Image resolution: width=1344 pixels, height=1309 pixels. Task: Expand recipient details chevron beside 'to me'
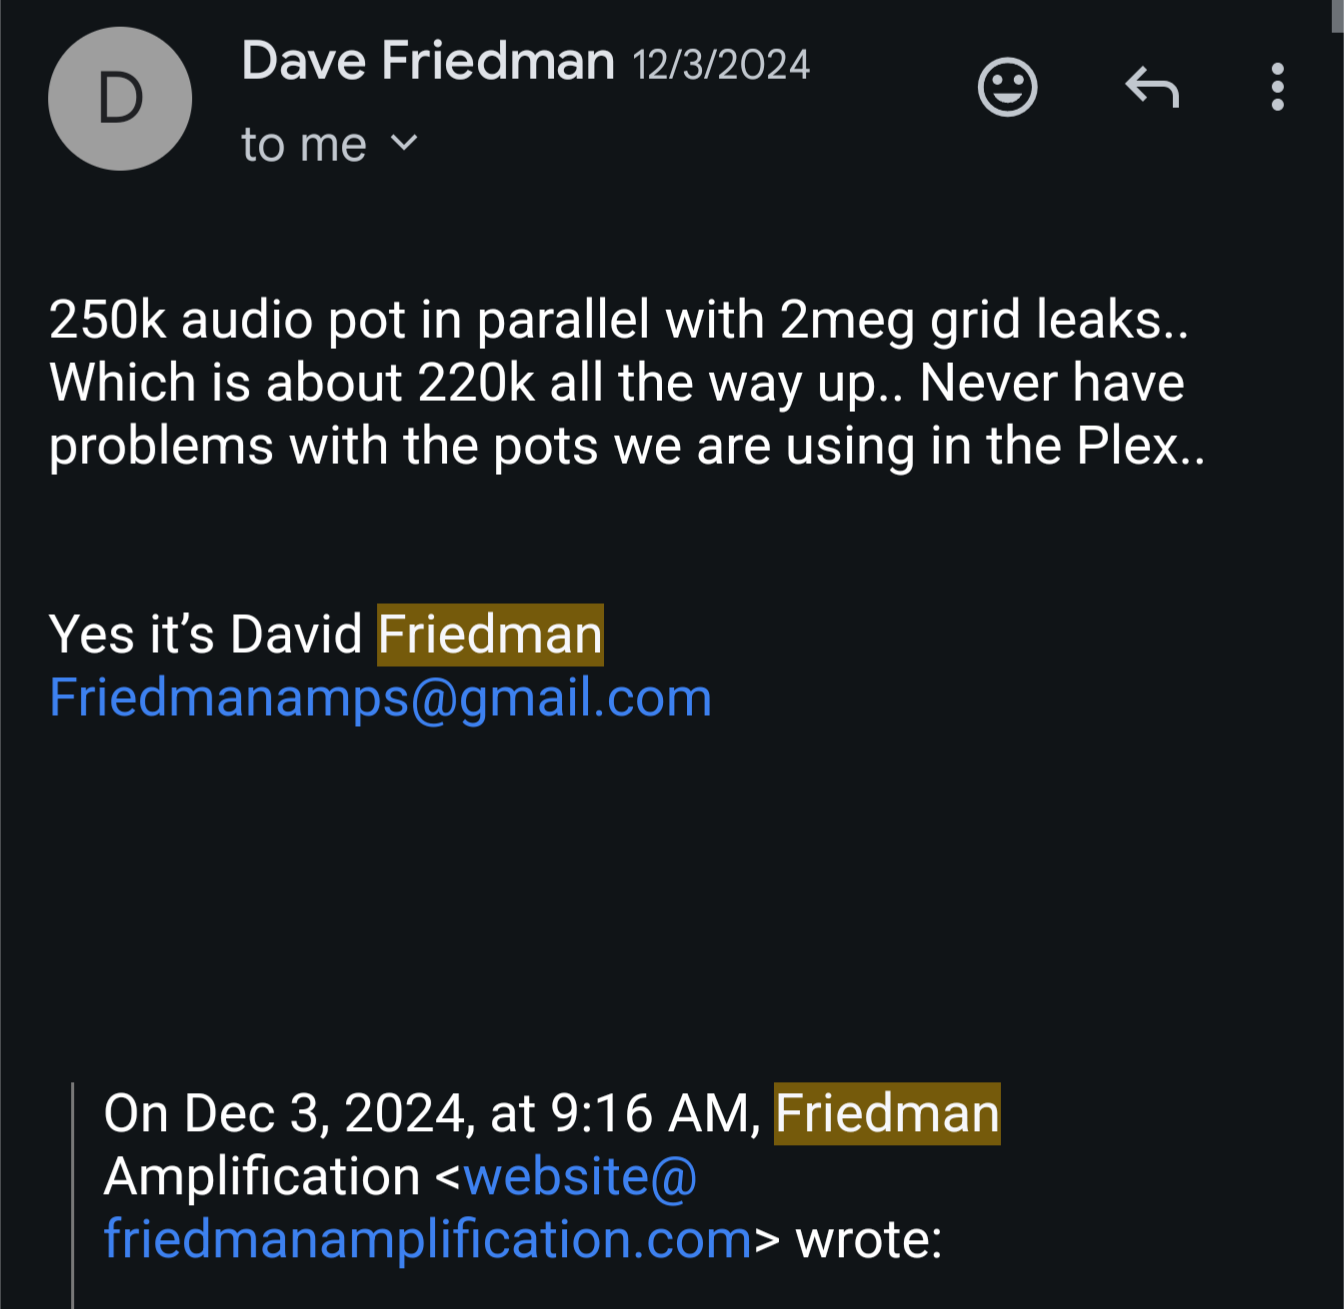404,143
